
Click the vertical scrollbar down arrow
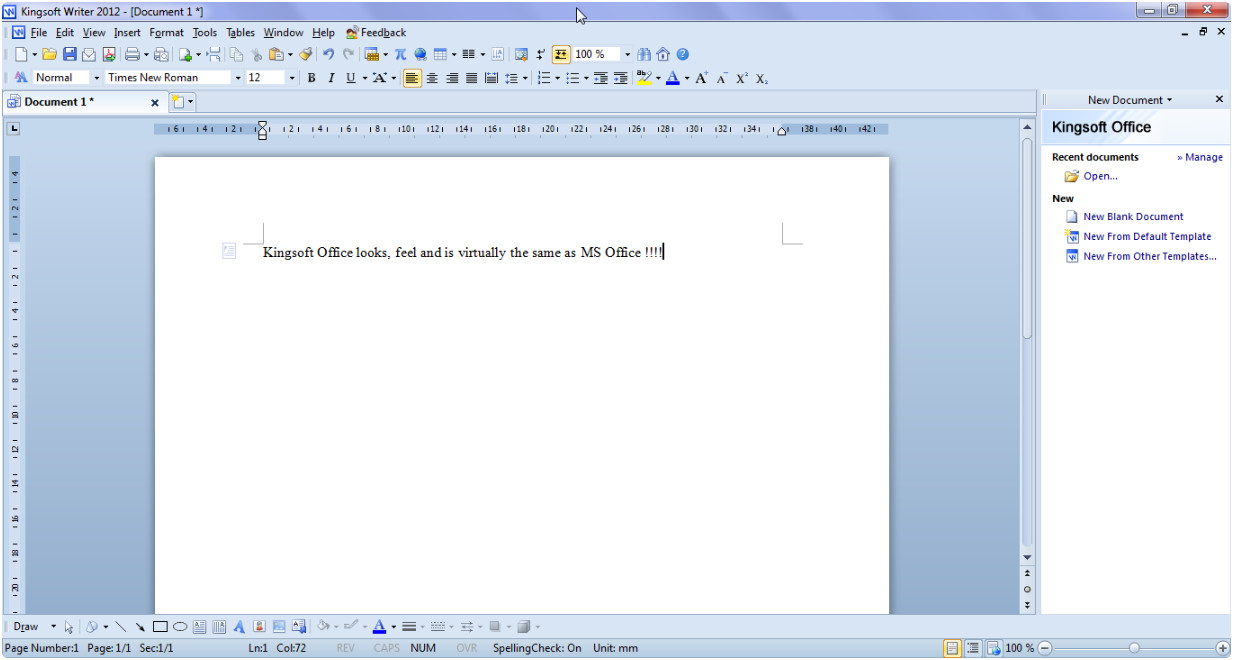pos(1027,556)
